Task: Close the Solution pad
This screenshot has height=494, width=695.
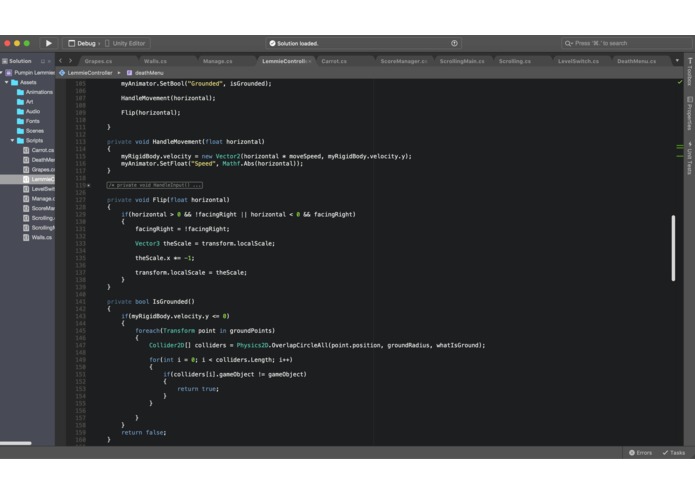Action: (49, 61)
